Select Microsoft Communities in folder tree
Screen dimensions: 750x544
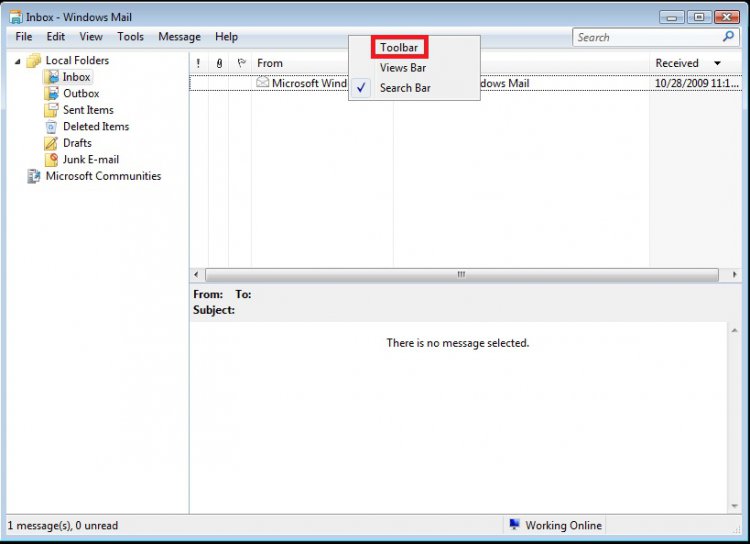pos(103,176)
